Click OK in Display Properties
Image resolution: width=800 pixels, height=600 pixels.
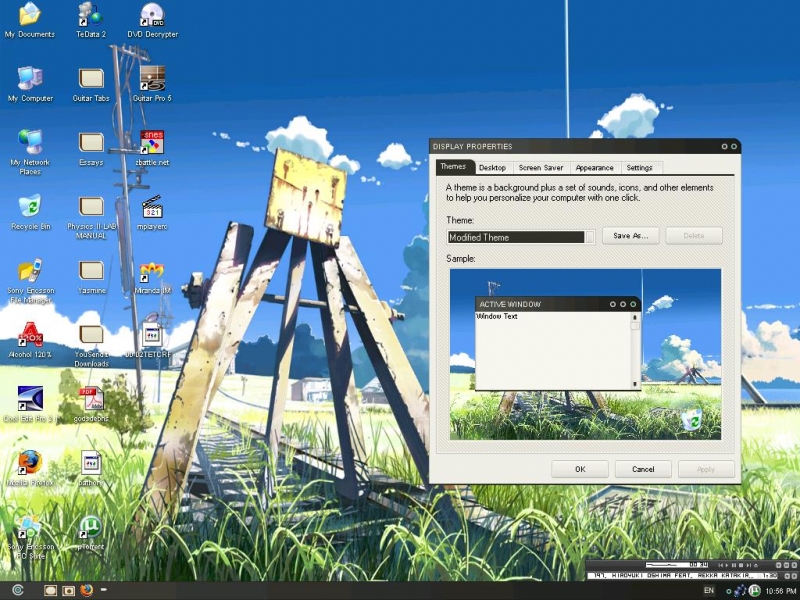(x=580, y=469)
